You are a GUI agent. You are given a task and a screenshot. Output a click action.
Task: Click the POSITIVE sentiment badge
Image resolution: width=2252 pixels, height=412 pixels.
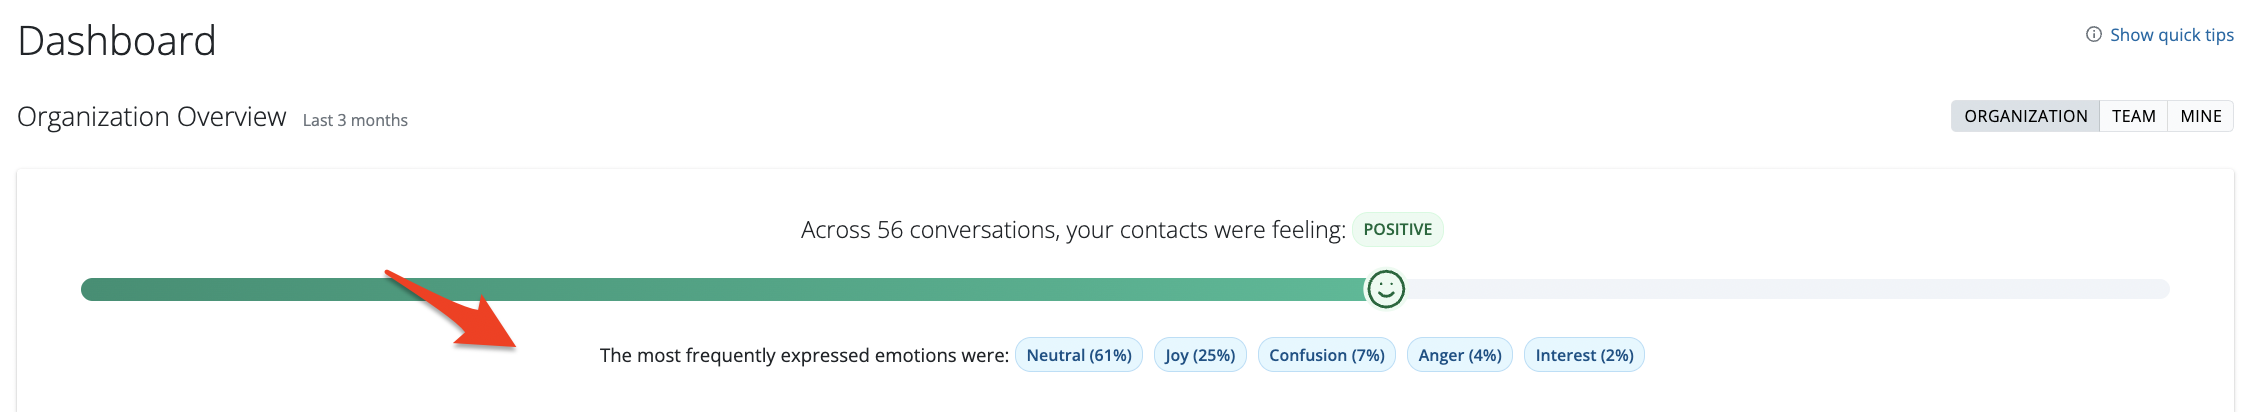(x=1397, y=230)
